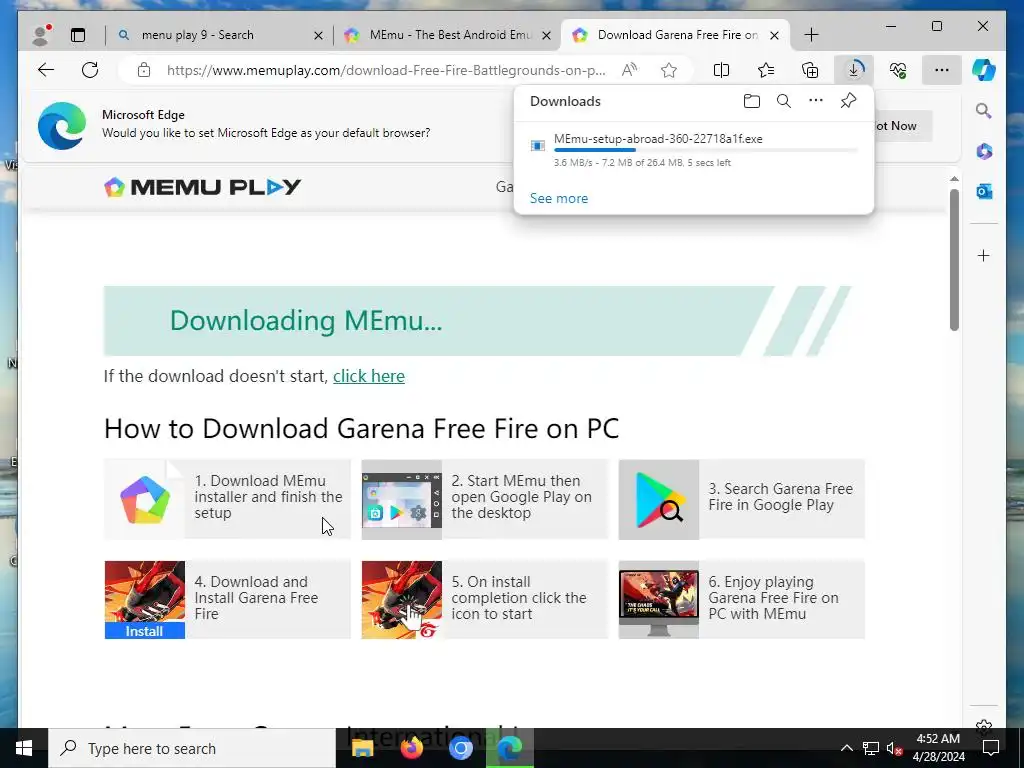Open the Windows Start menu
The image size is (1024, 768).
pos(24,748)
